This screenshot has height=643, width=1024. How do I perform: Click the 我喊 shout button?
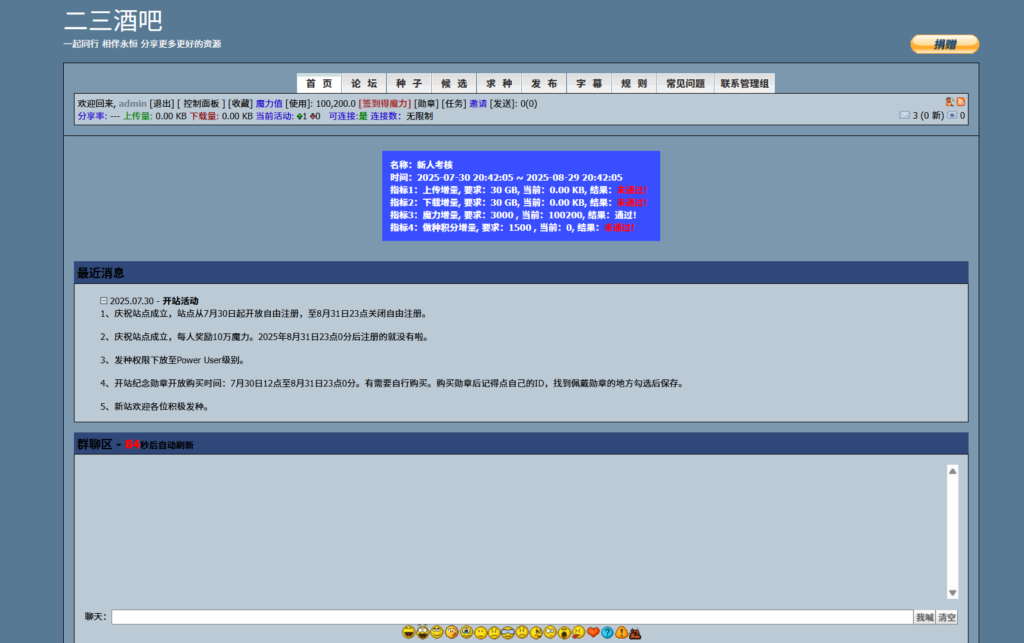pyautogui.click(x=924, y=617)
